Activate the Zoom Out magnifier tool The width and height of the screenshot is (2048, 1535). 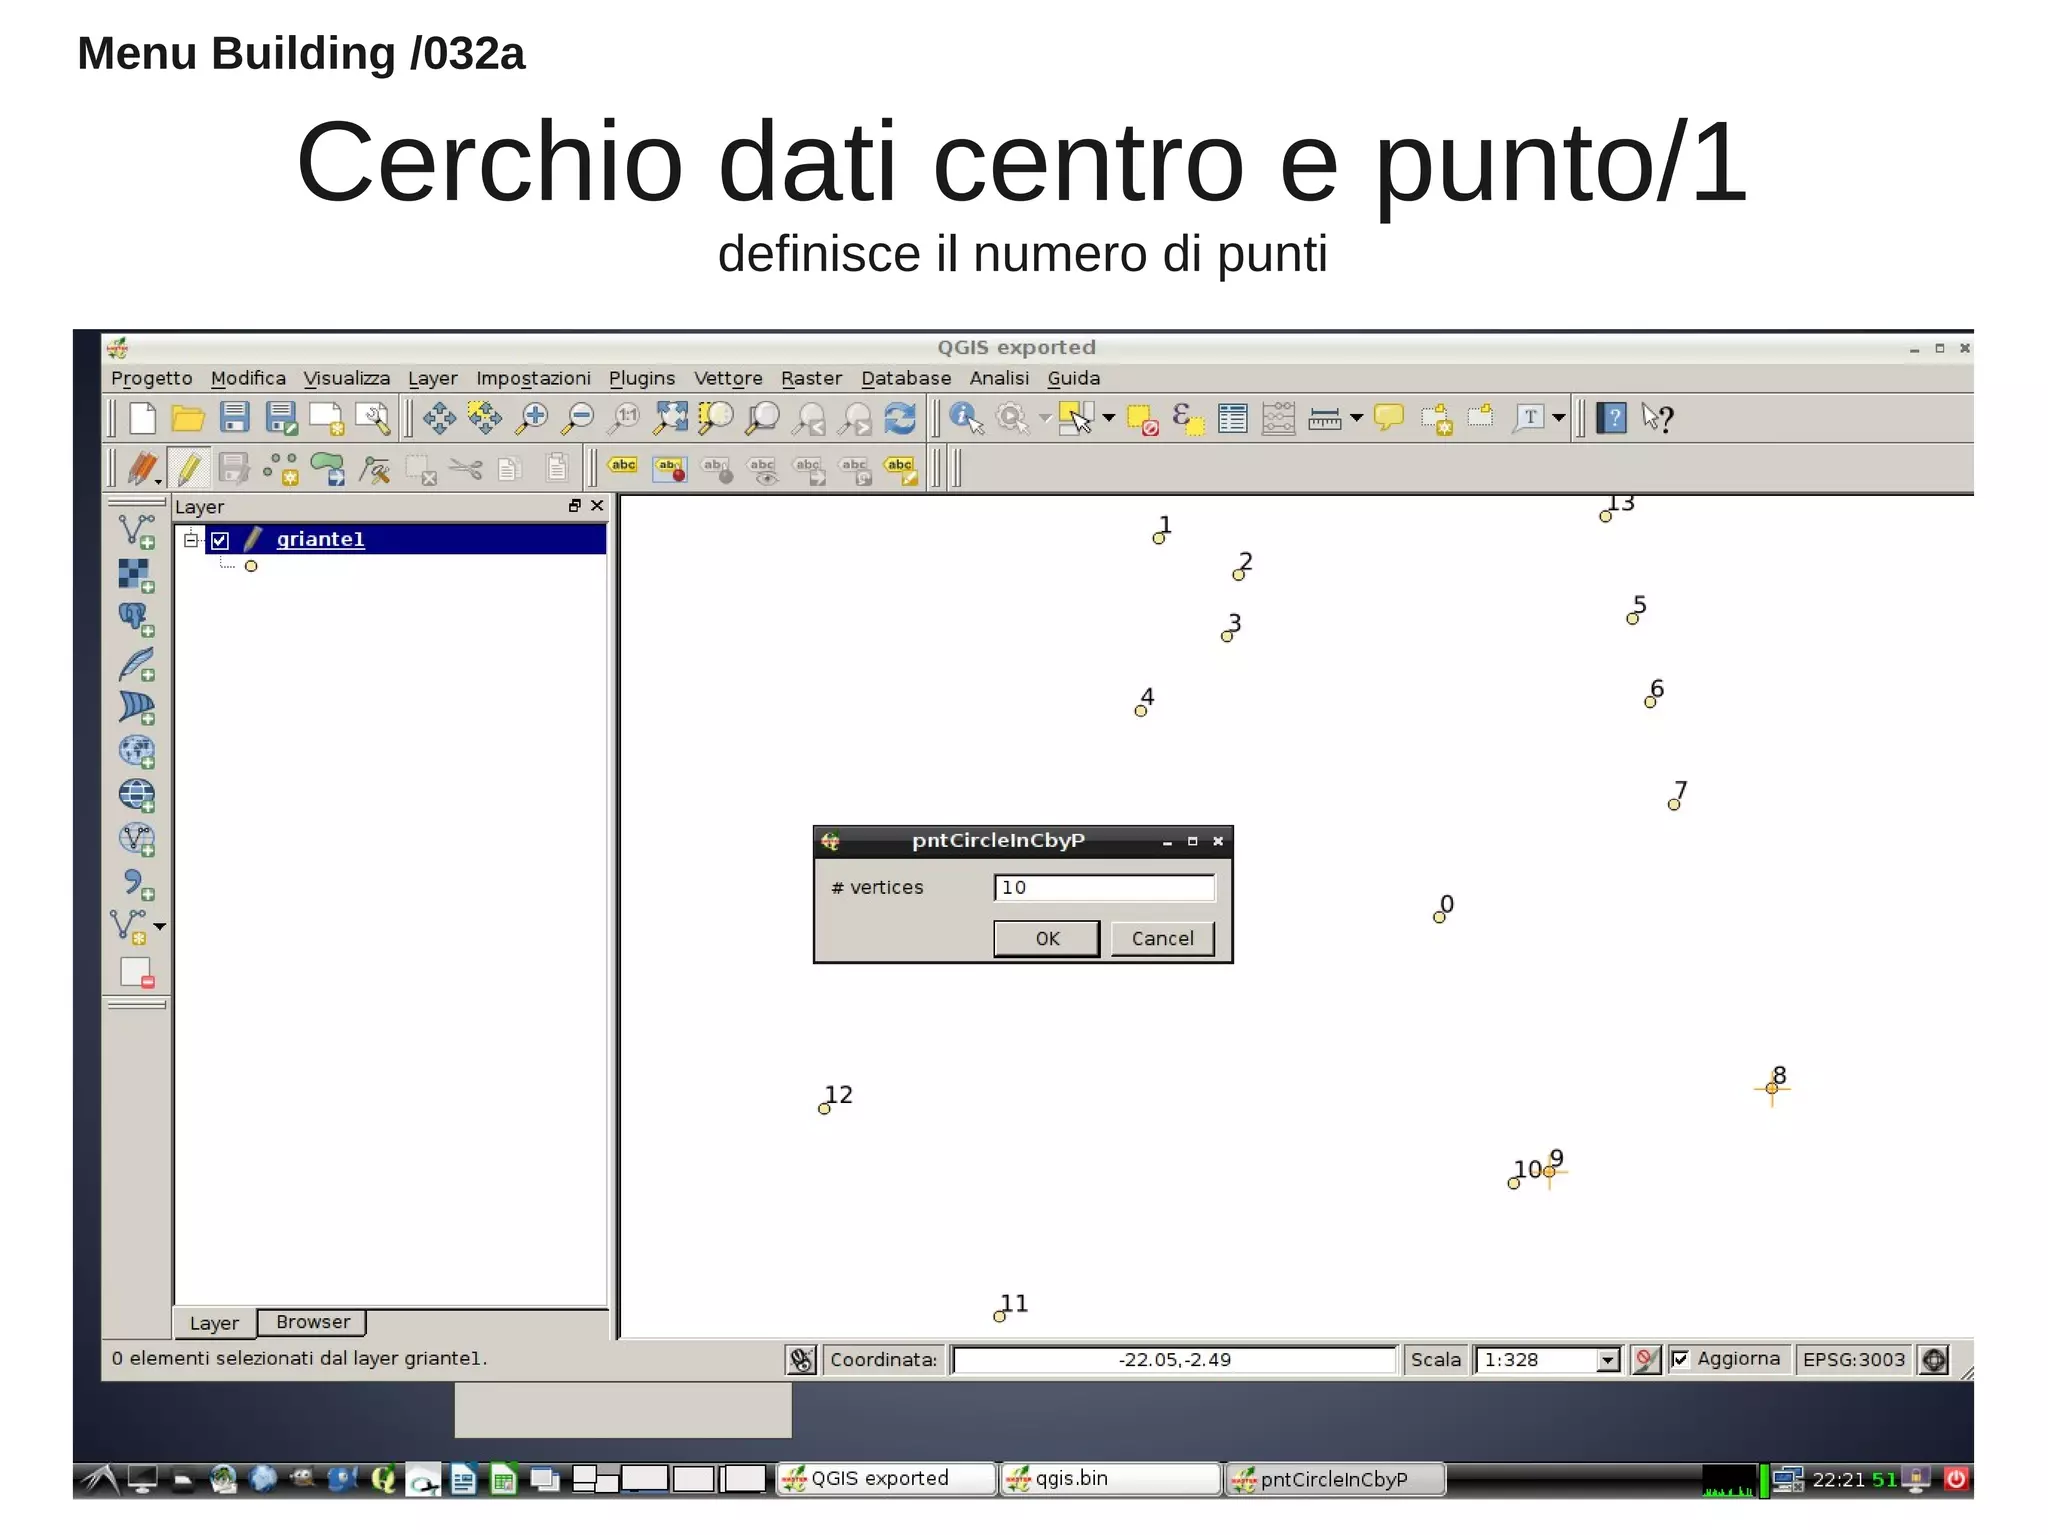(x=577, y=418)
